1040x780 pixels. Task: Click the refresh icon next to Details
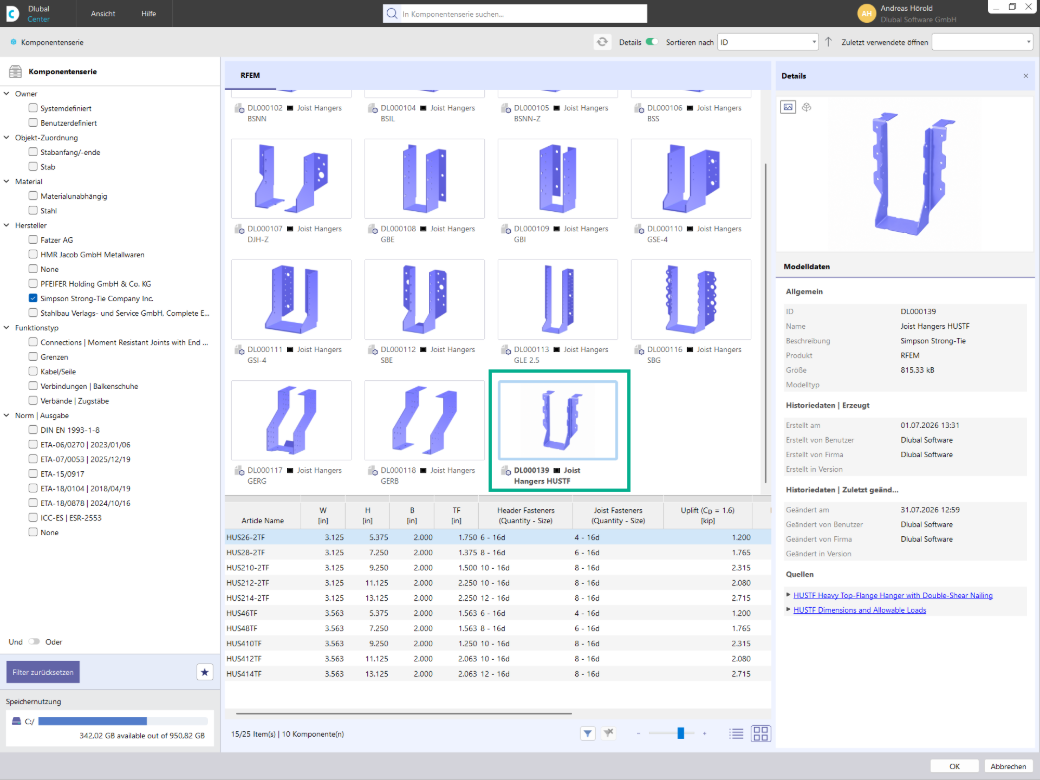coord(602,42)
